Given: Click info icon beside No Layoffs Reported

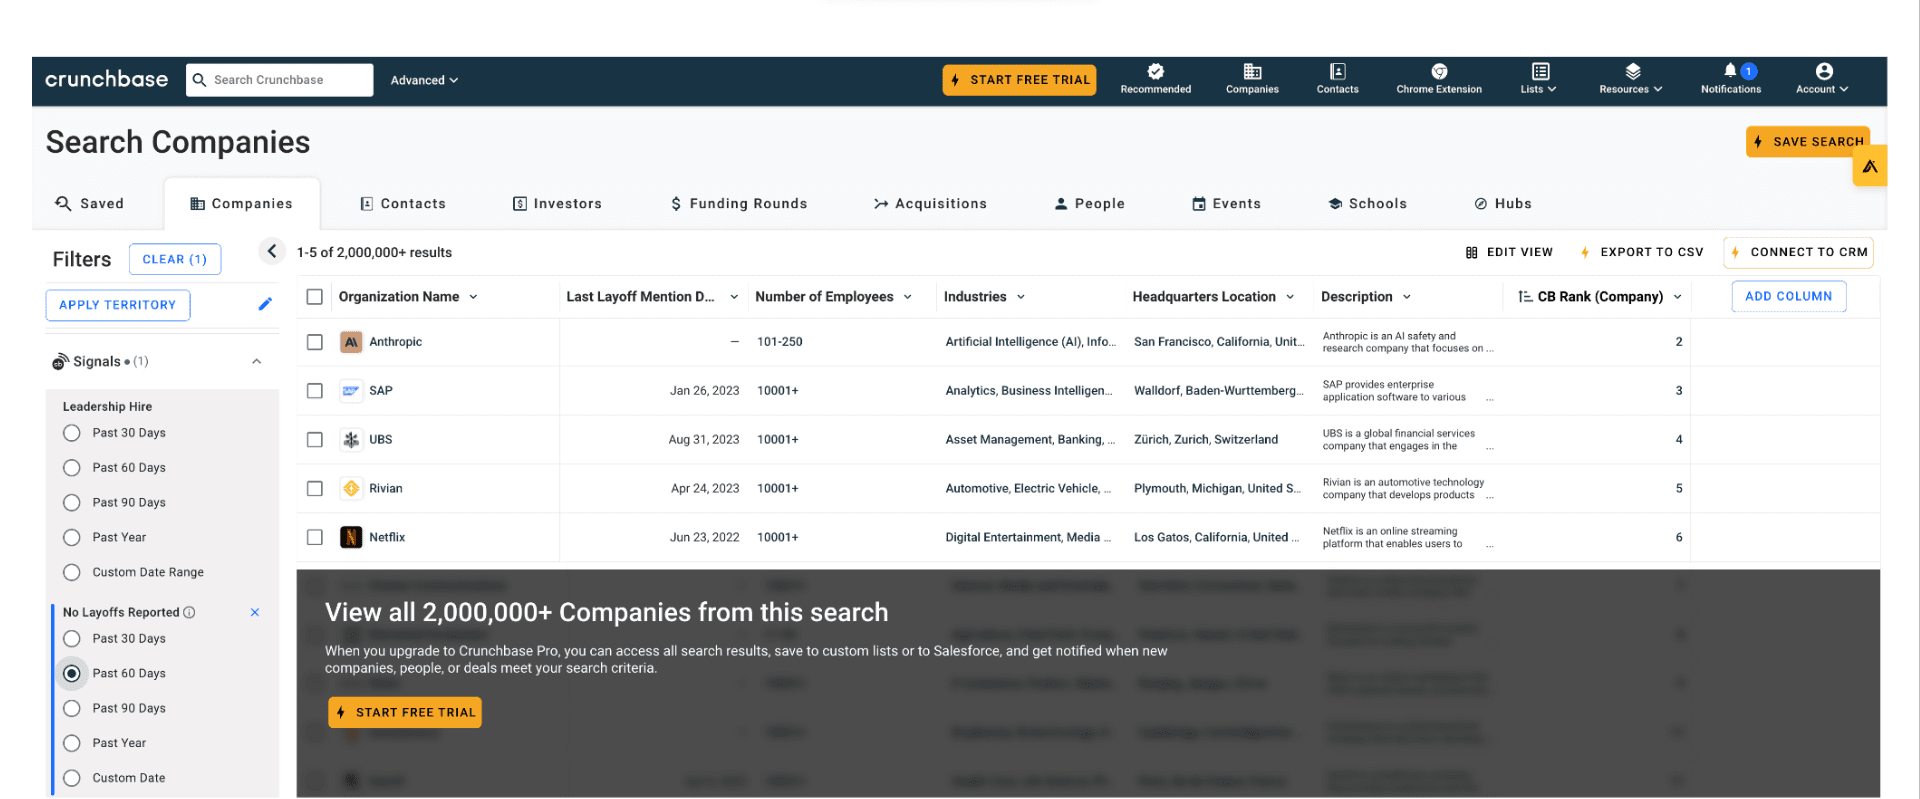Looking at the screenshot, I should click(190, 612).
